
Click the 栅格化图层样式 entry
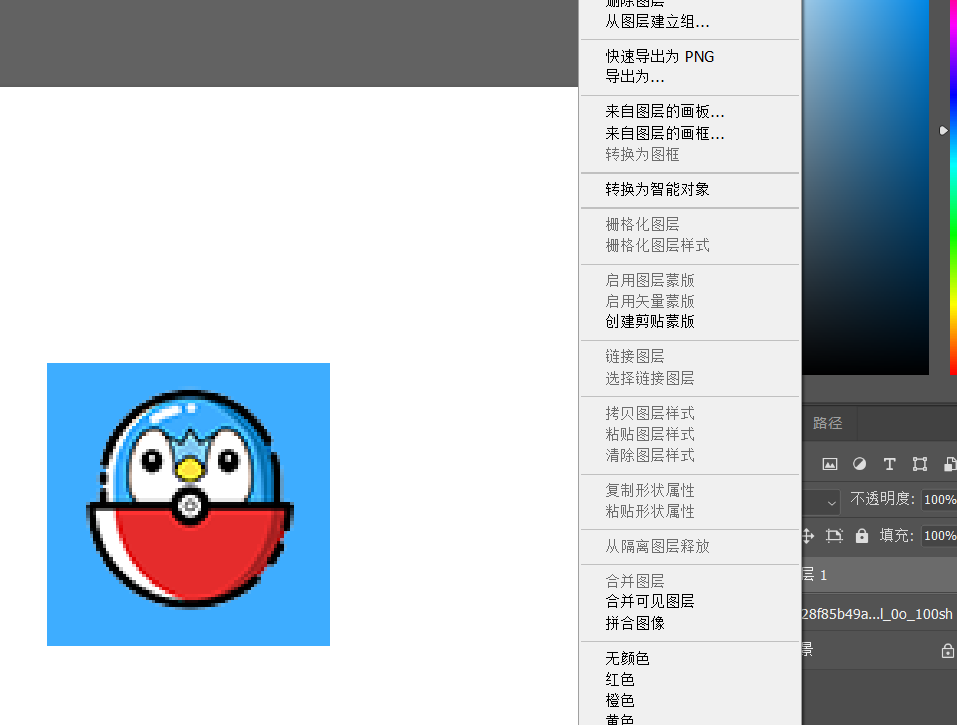point(657,245)
